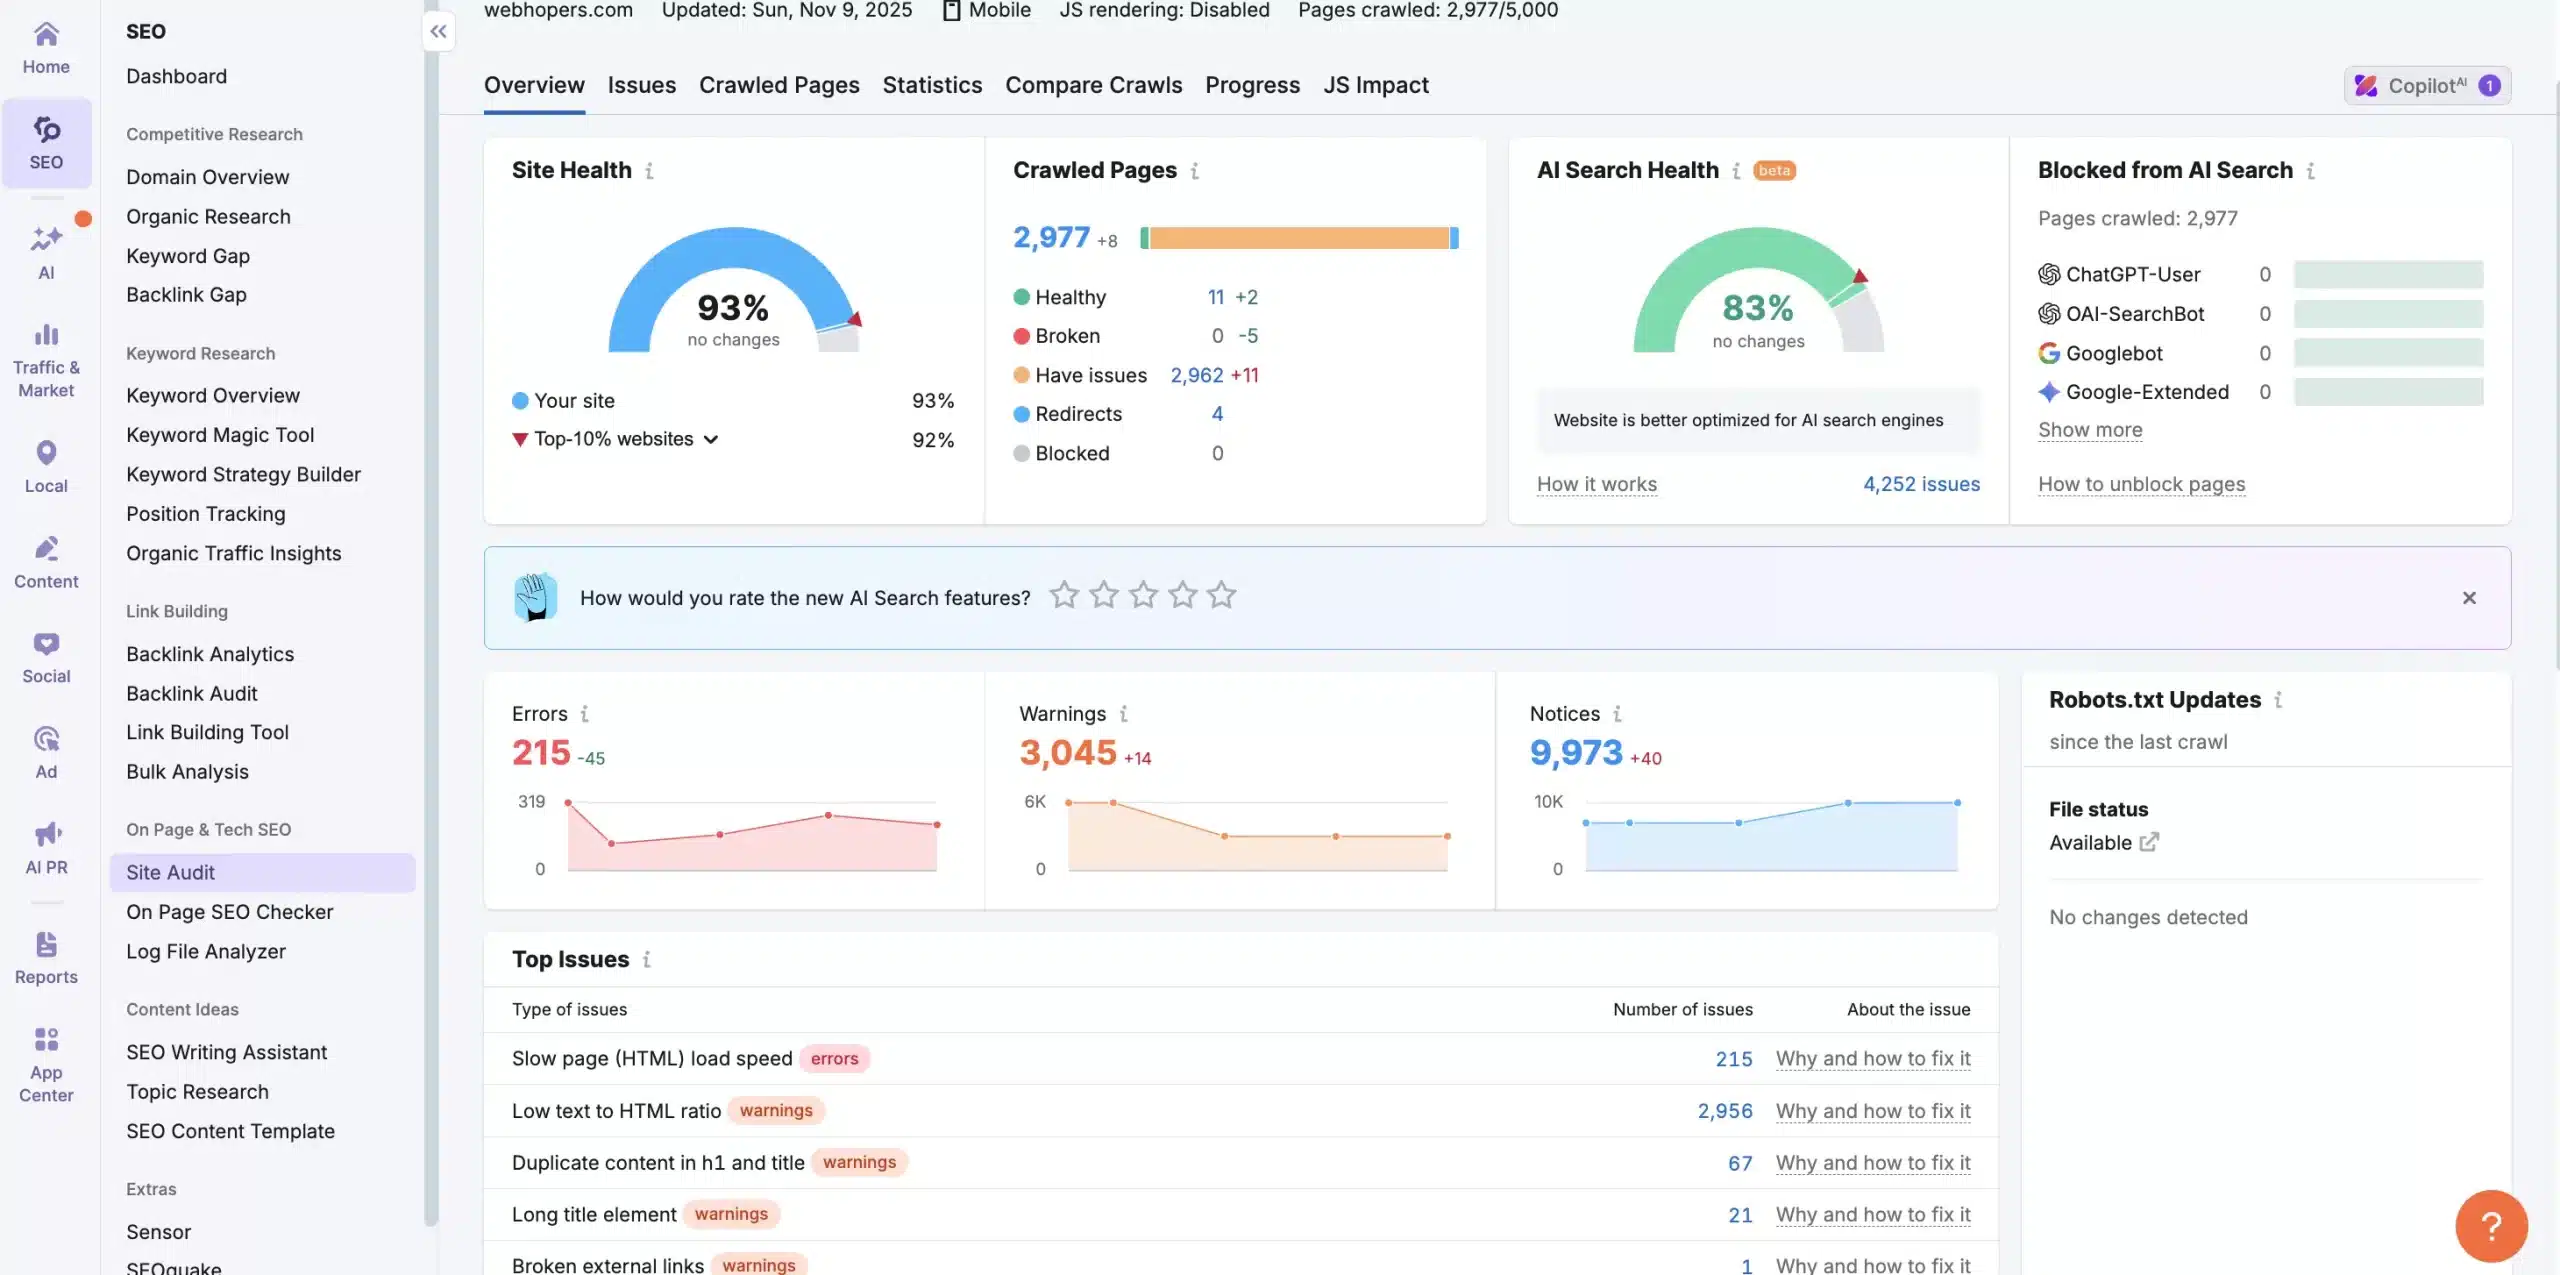Open the orange help question-mark button
This screenshot has width=2560, height=1275.
(x=2491, y=1226)
